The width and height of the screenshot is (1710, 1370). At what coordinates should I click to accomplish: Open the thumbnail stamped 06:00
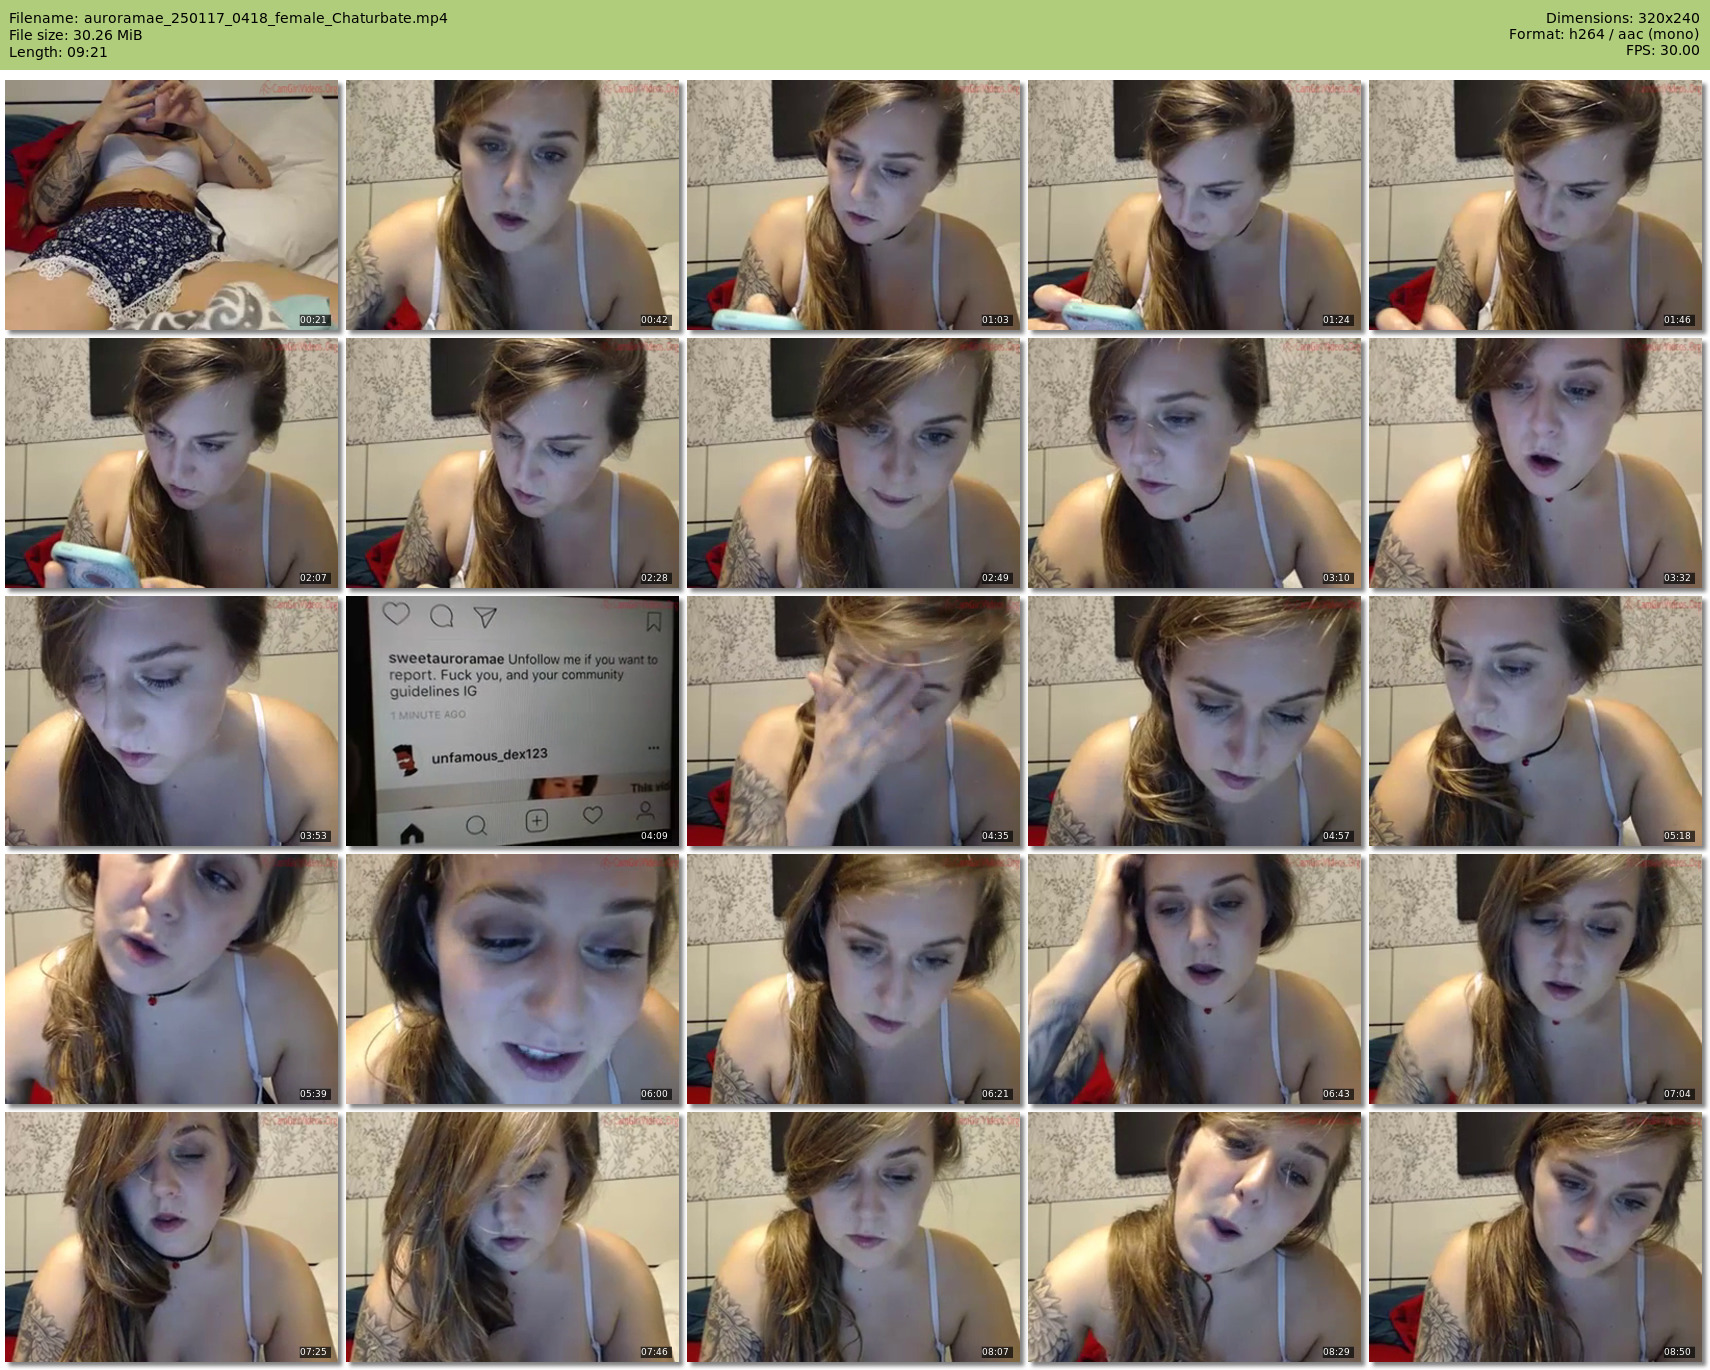tap(513, 979)
